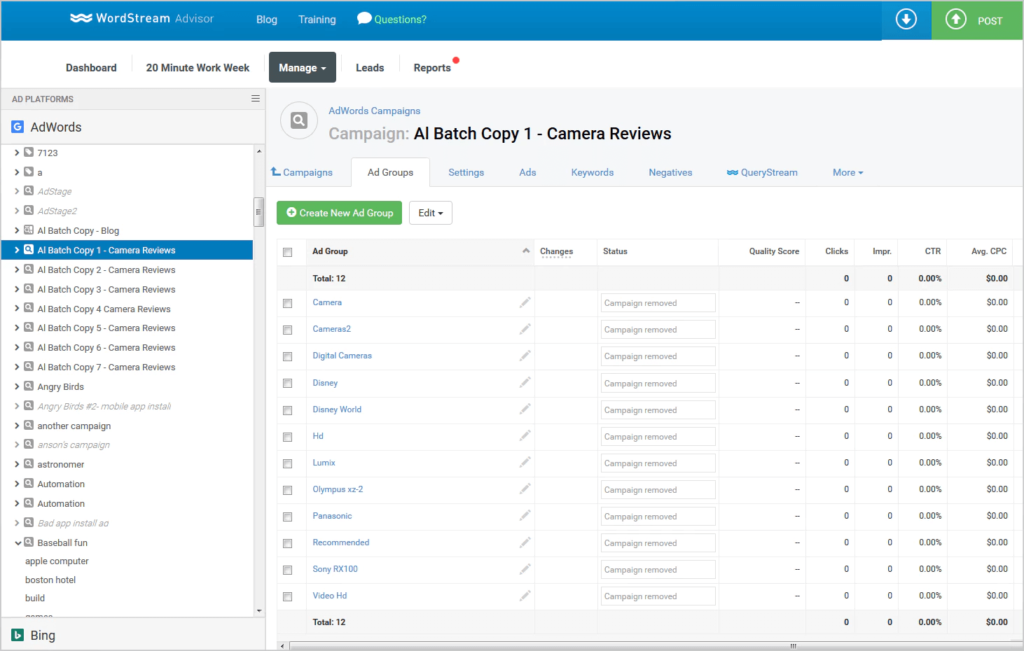Tick the checkbox for Lumix row
Viewport: 1024px width, 651px height.
(x=288, y=463)
